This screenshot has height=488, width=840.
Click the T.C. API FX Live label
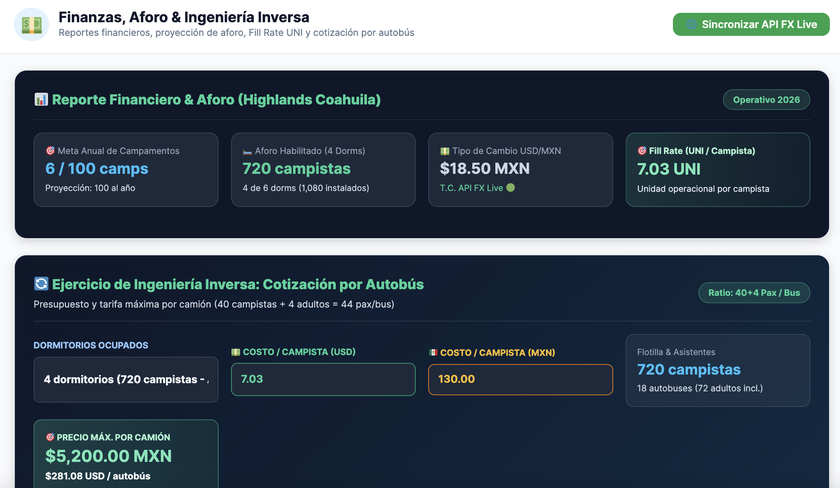click(x=471, y=188)
